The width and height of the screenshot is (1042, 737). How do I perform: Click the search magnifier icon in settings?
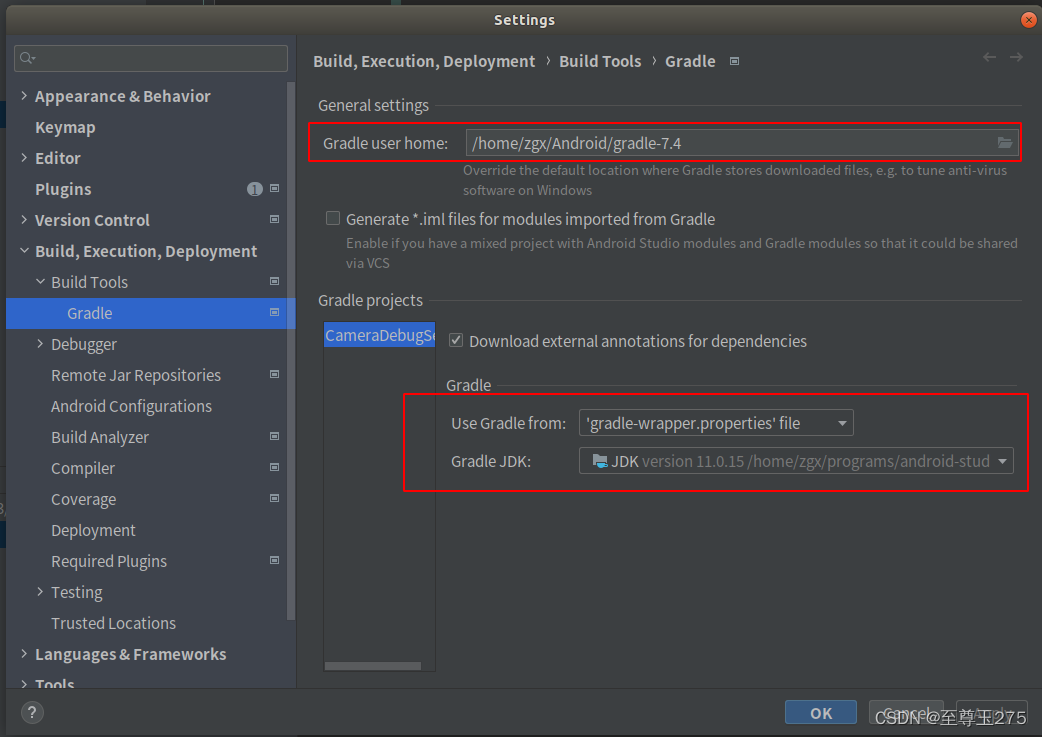[27, 58]
